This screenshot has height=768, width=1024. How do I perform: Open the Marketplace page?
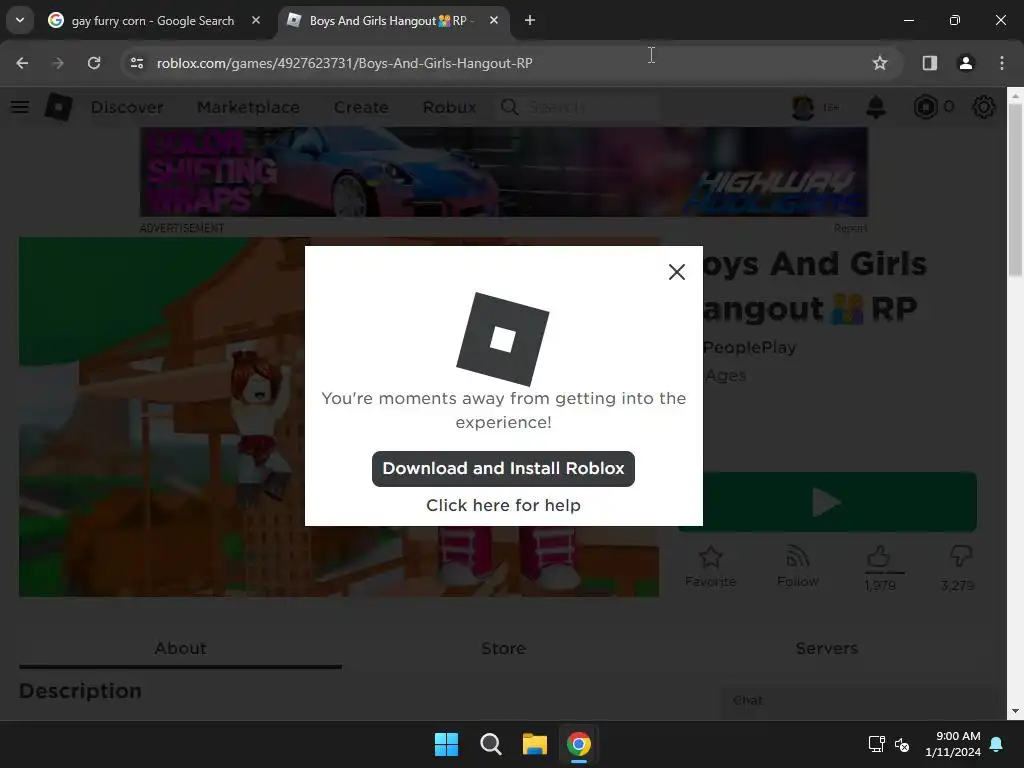tap(248, 107)
